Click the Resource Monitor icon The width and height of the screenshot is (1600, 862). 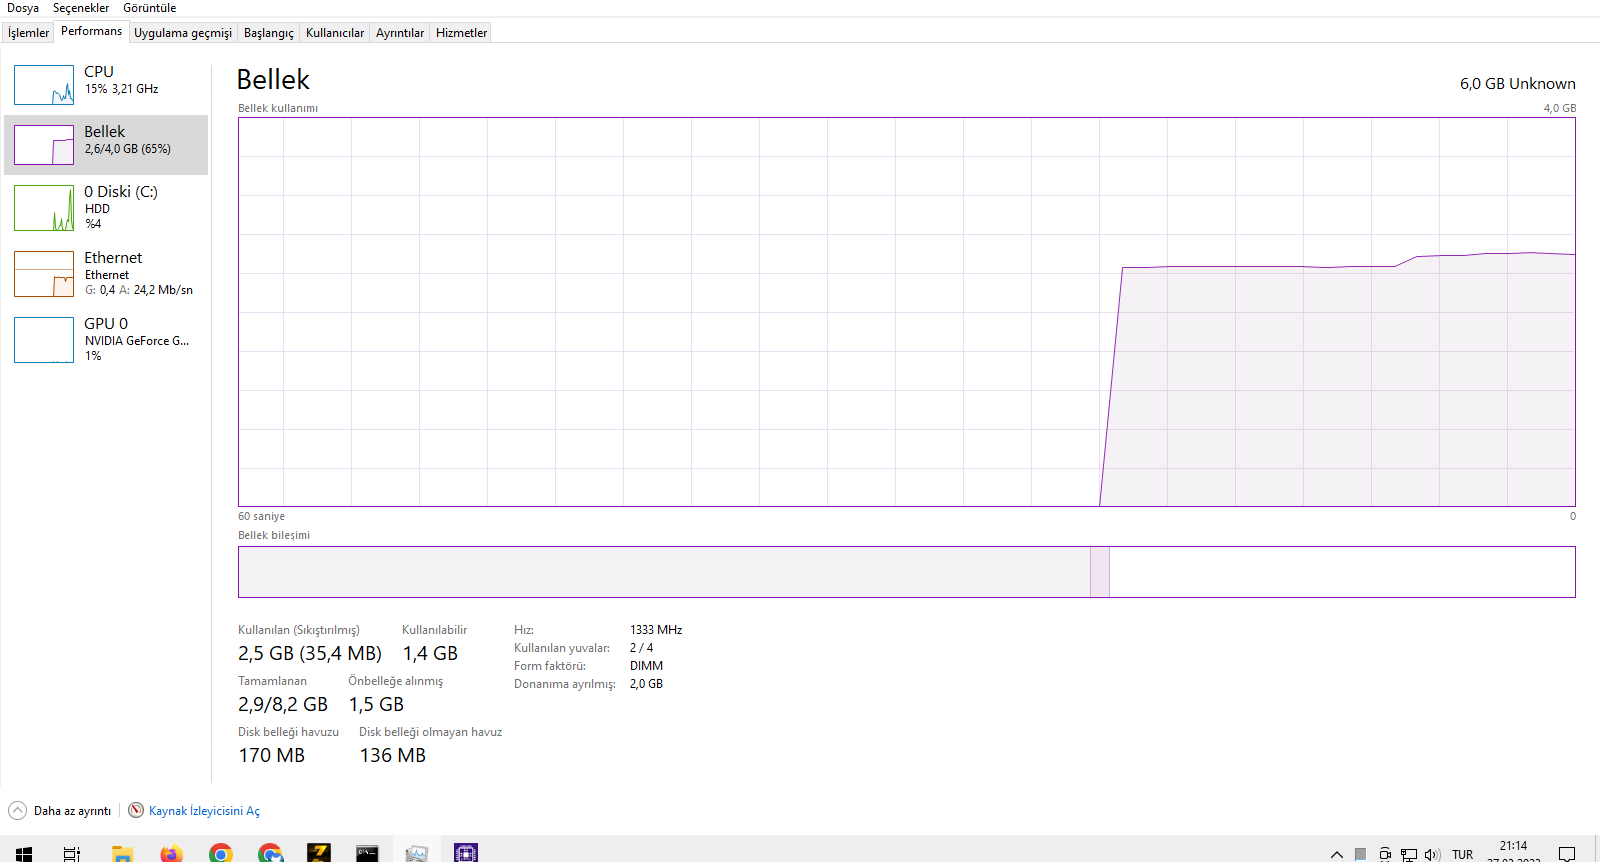pyautogui.click(x=136, y=810)
